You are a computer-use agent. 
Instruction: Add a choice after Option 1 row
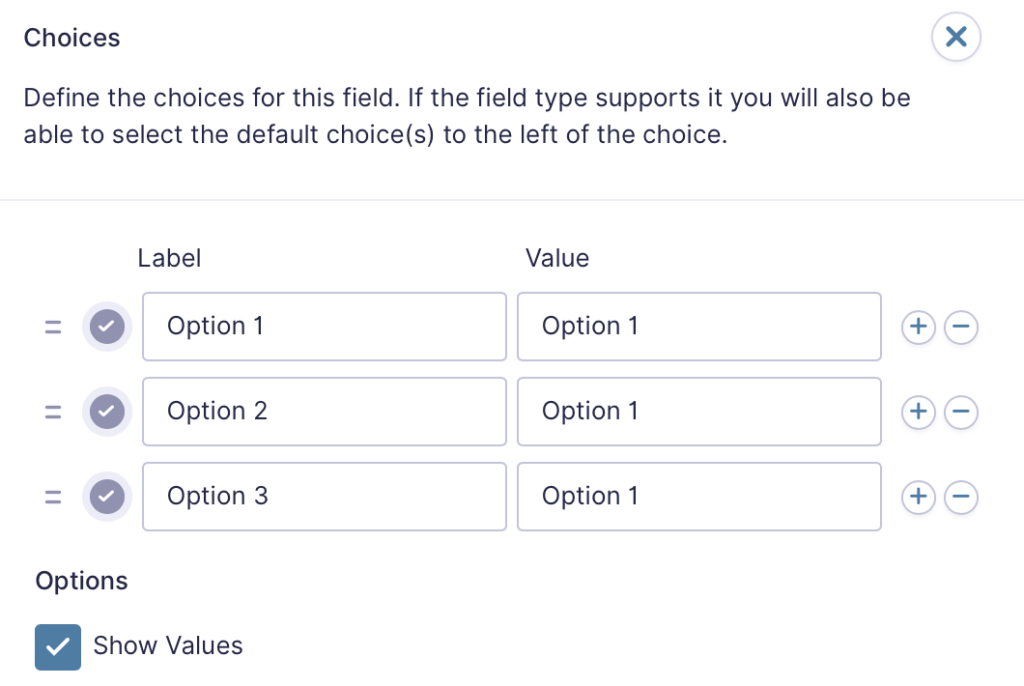tap(918, 326)
